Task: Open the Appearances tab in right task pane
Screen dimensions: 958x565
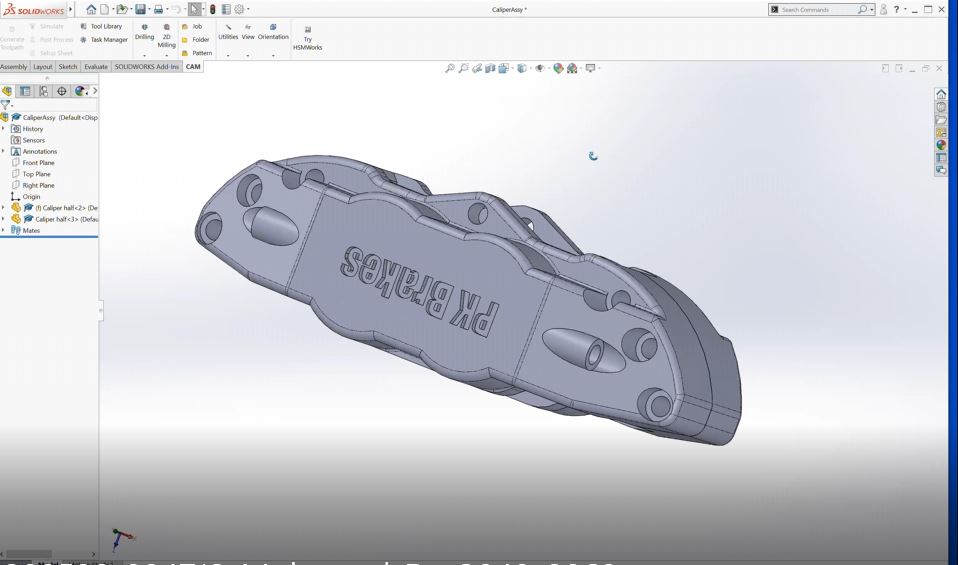Action: [941, 145]
